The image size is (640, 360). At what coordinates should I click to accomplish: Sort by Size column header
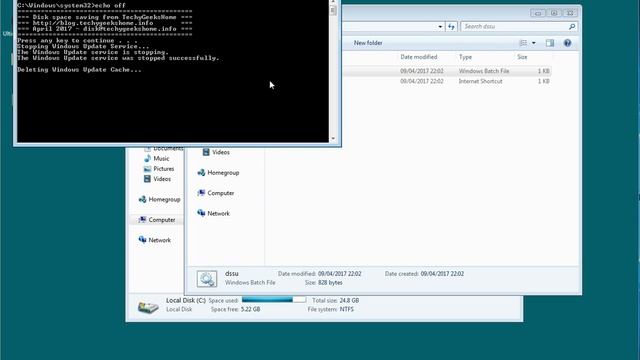(522, 57)
